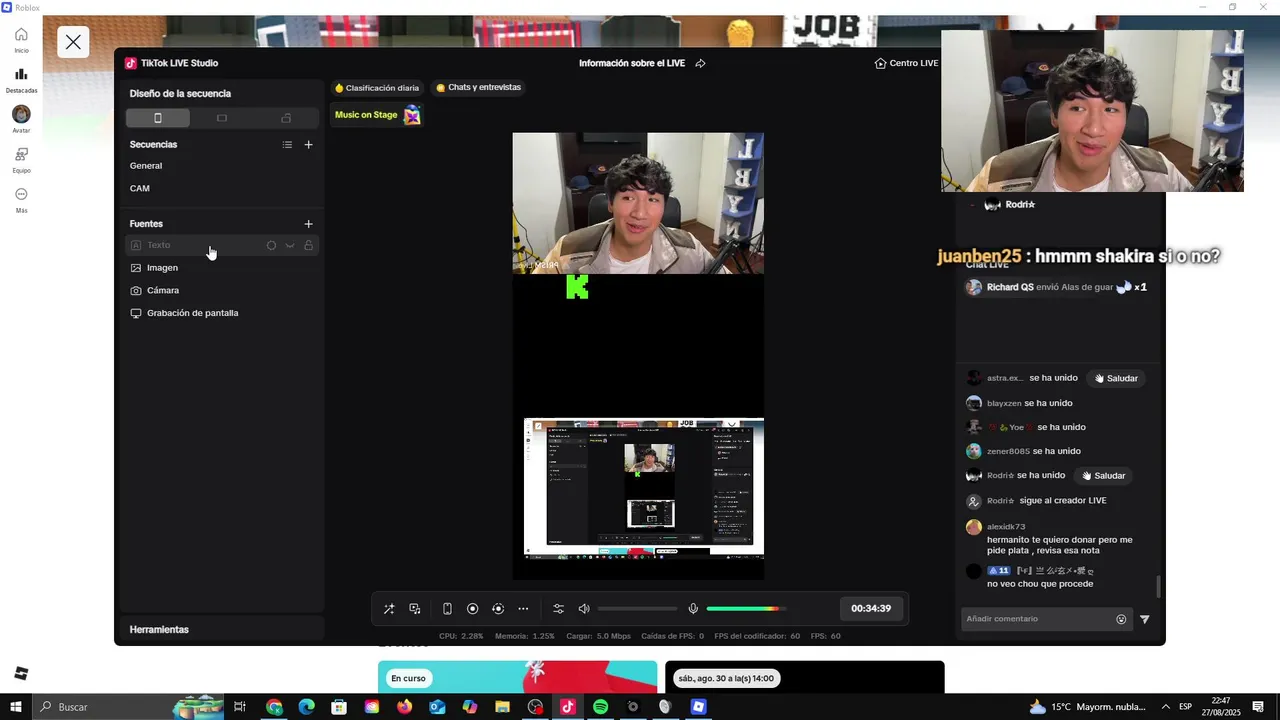Open the emoji picker in comment box

coord(1121,619)
